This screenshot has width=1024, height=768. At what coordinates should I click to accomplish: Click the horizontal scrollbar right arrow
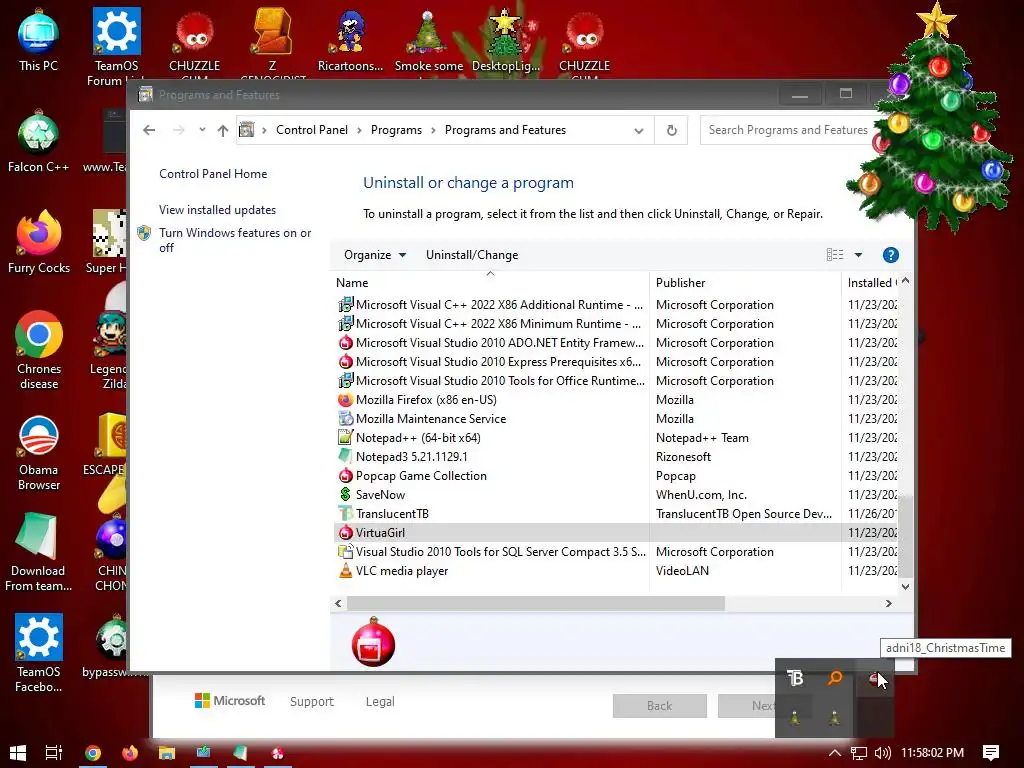[888, 603]
